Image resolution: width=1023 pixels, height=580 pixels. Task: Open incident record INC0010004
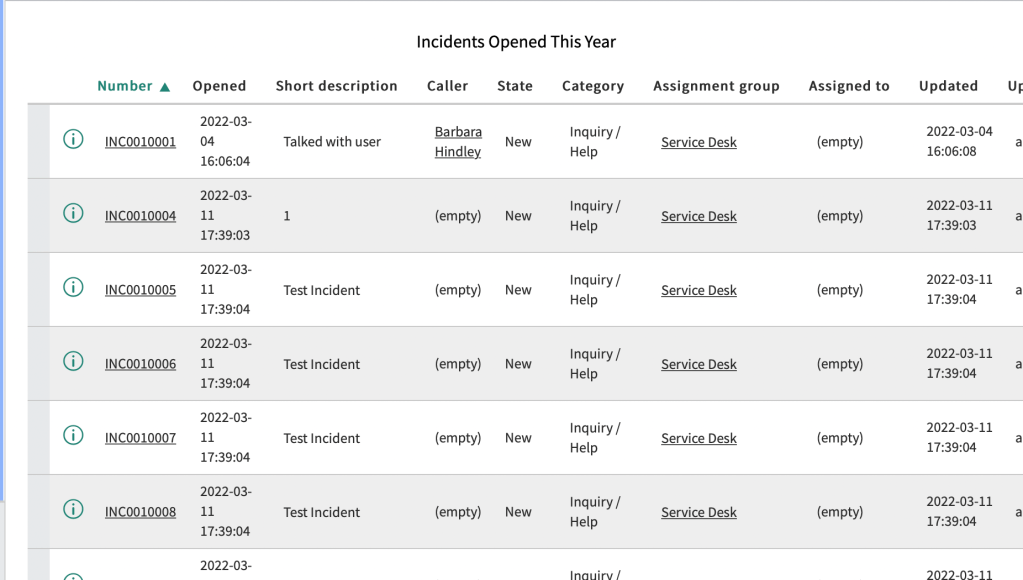140,216
